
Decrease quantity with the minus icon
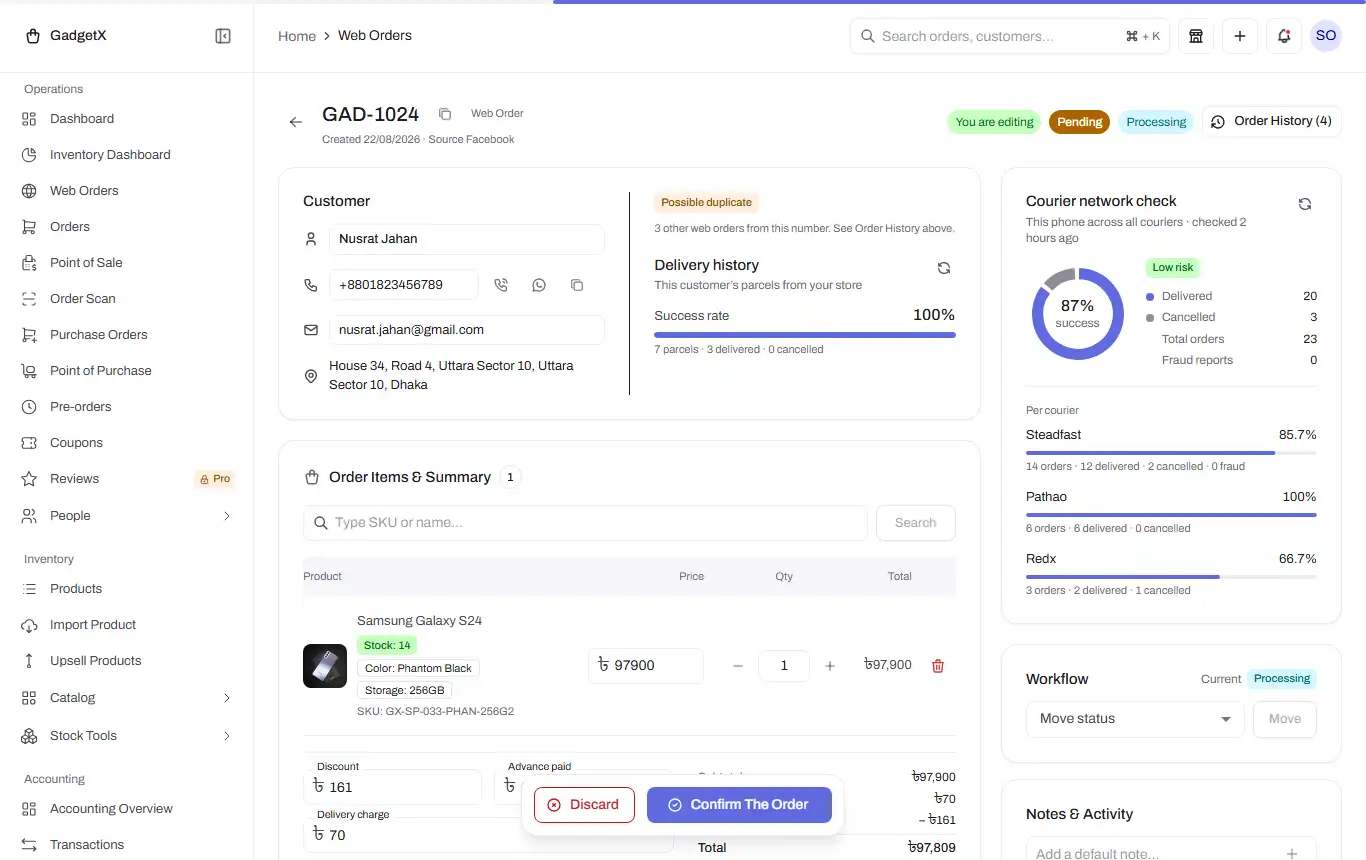738,666
